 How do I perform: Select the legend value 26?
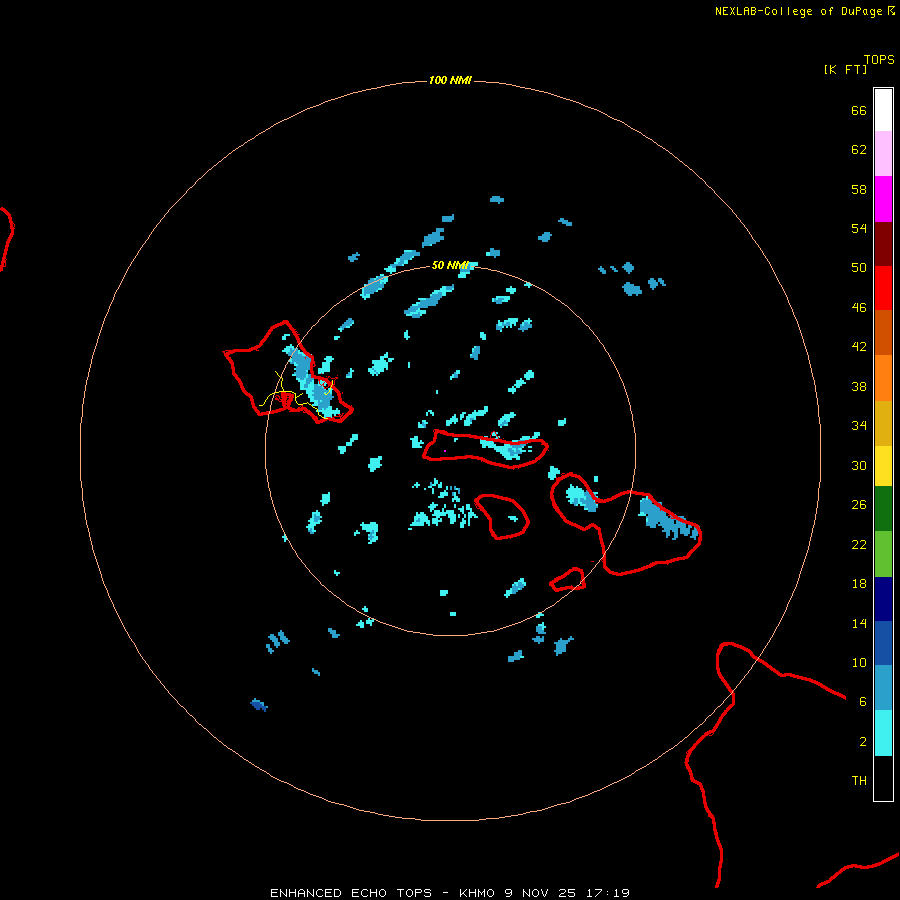coord(859,505)
